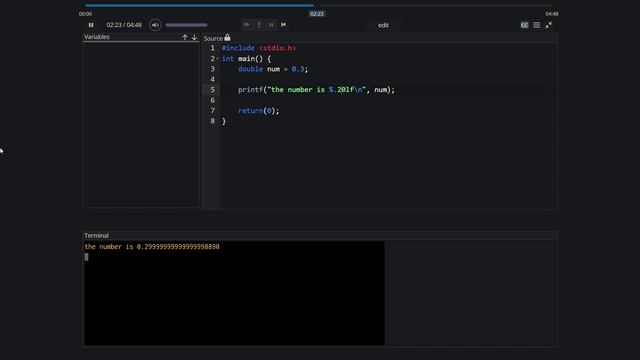
Task: Click line number 1 in gutter
Action: [x=212, y=48]
